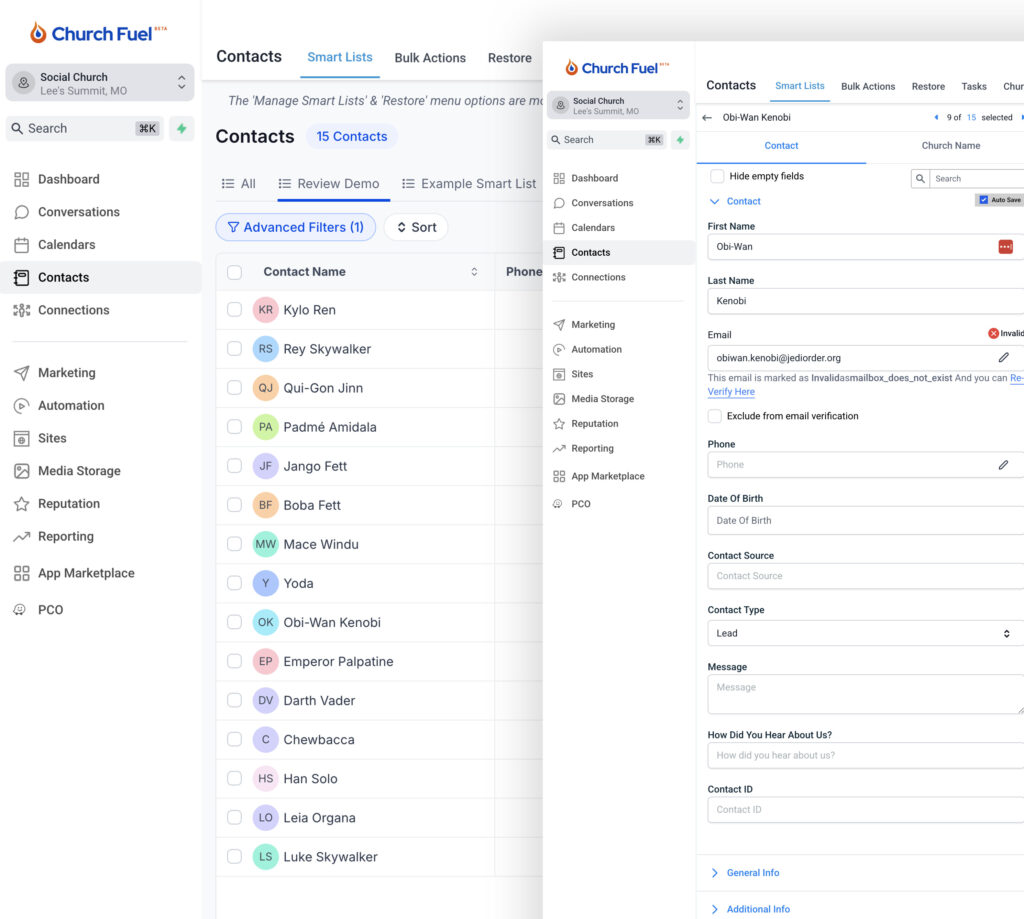Viewport: 1024px width, 919px height.
Task: Click the Verify Here link under the email
Action: click(730, 391)
